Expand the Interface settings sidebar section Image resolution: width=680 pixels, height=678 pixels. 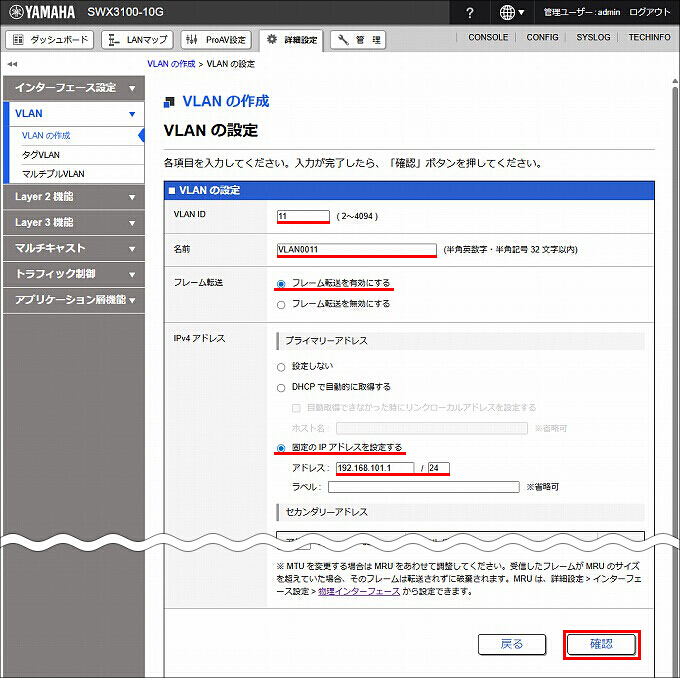73,88
